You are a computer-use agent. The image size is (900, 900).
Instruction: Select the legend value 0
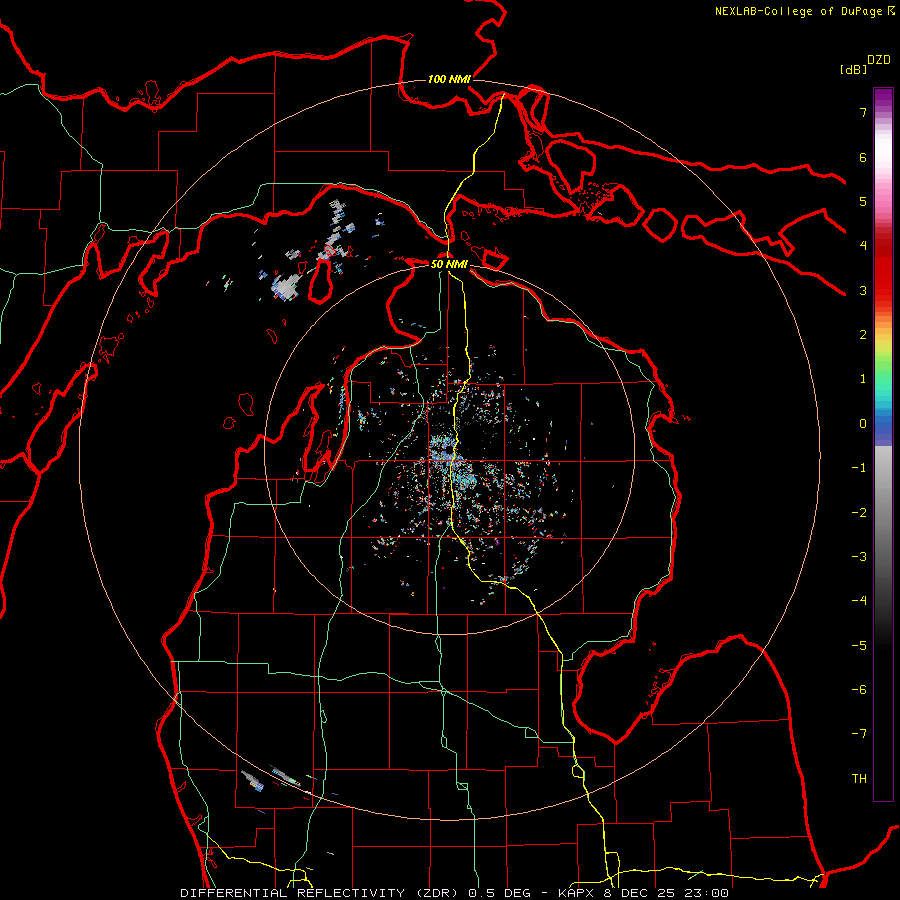pos(863,424)
